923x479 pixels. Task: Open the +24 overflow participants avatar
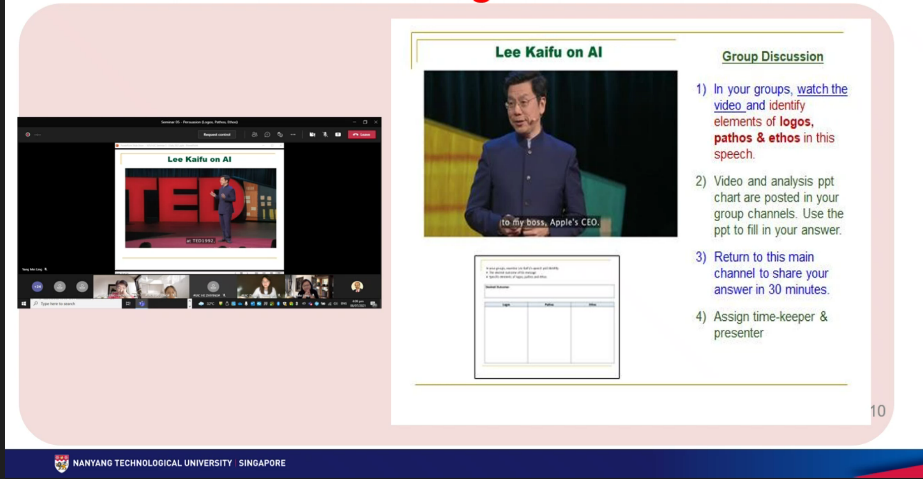(37, 286)
